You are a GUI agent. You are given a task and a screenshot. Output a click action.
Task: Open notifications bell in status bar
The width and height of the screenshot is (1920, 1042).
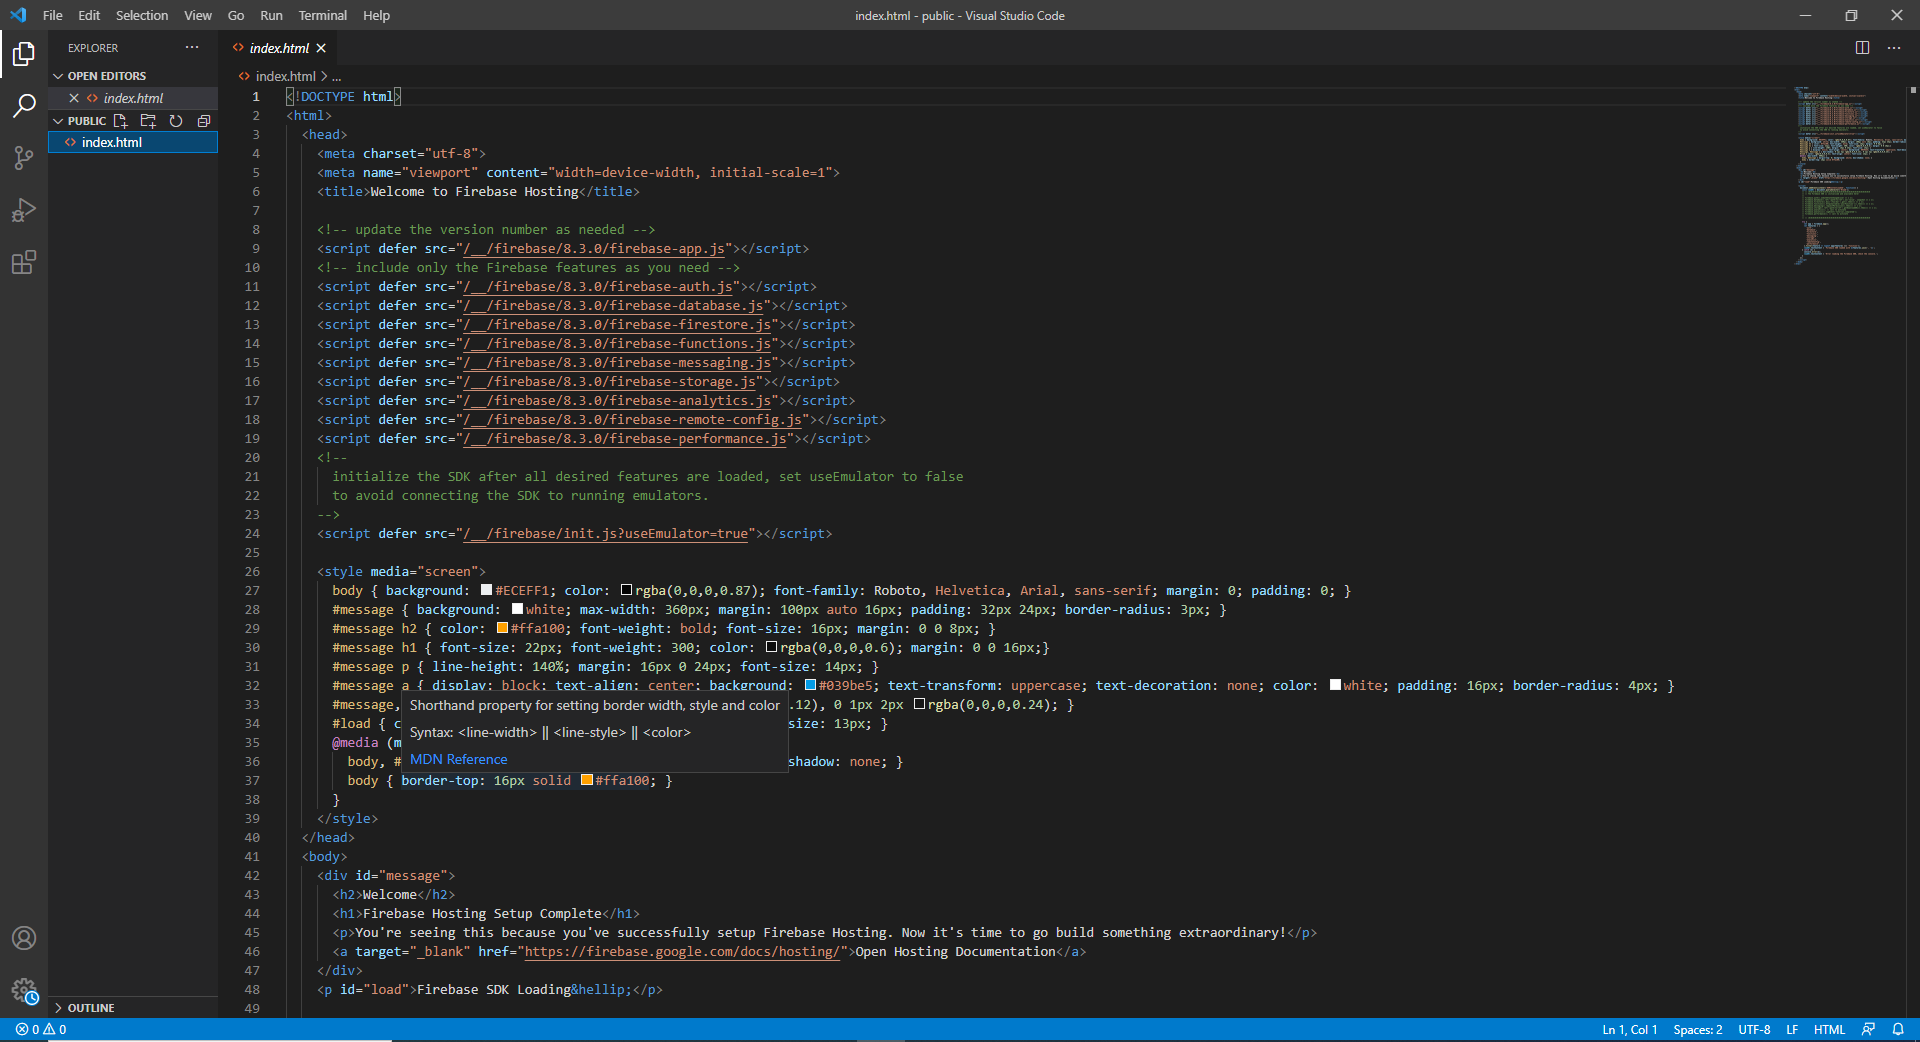[x=1898, y=1029]
